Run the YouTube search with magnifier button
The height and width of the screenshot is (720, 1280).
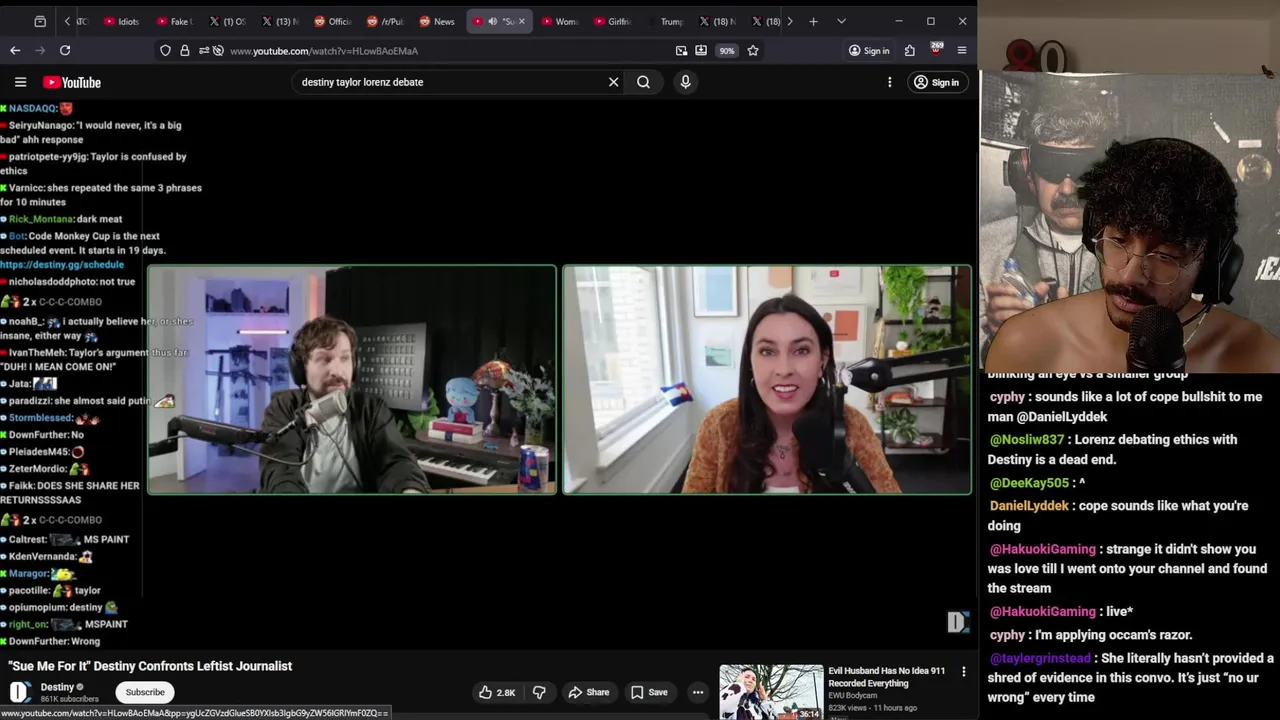pyautogui.click(x=643, y=82)
